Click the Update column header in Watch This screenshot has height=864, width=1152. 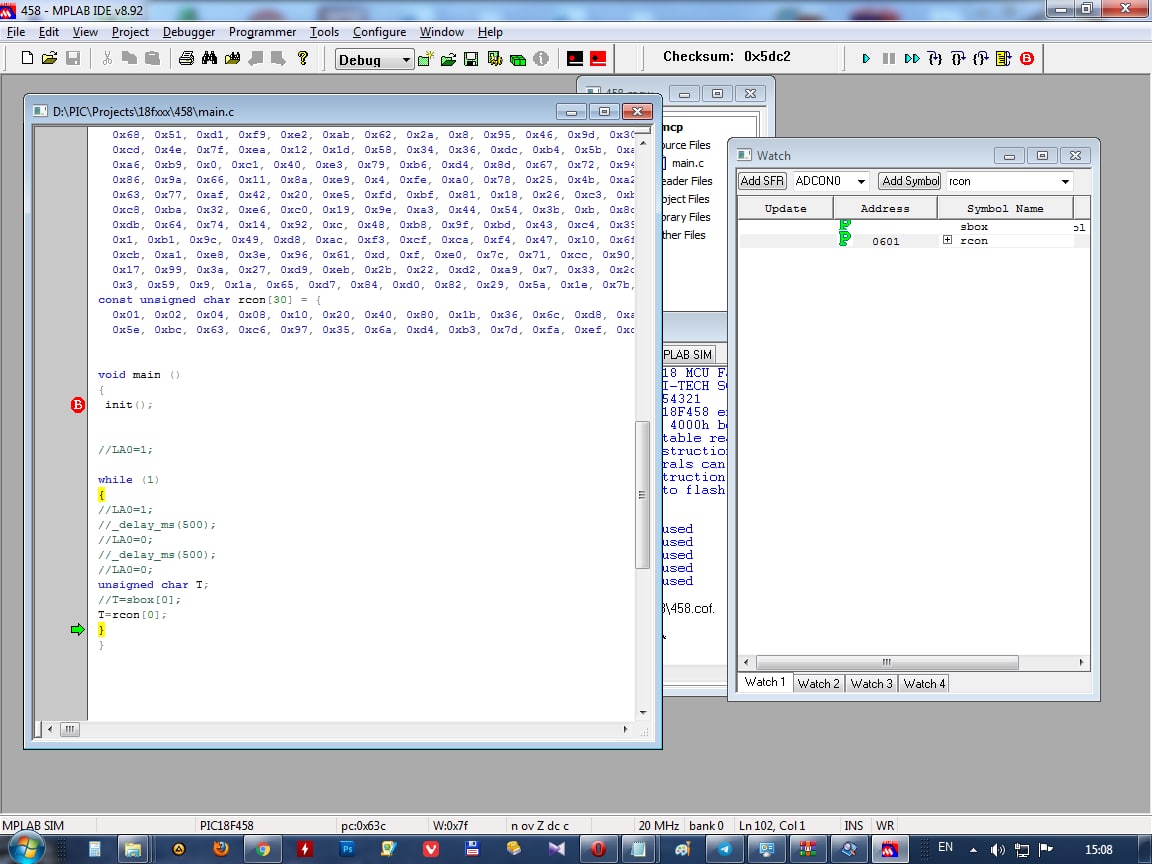coord(785,209)
